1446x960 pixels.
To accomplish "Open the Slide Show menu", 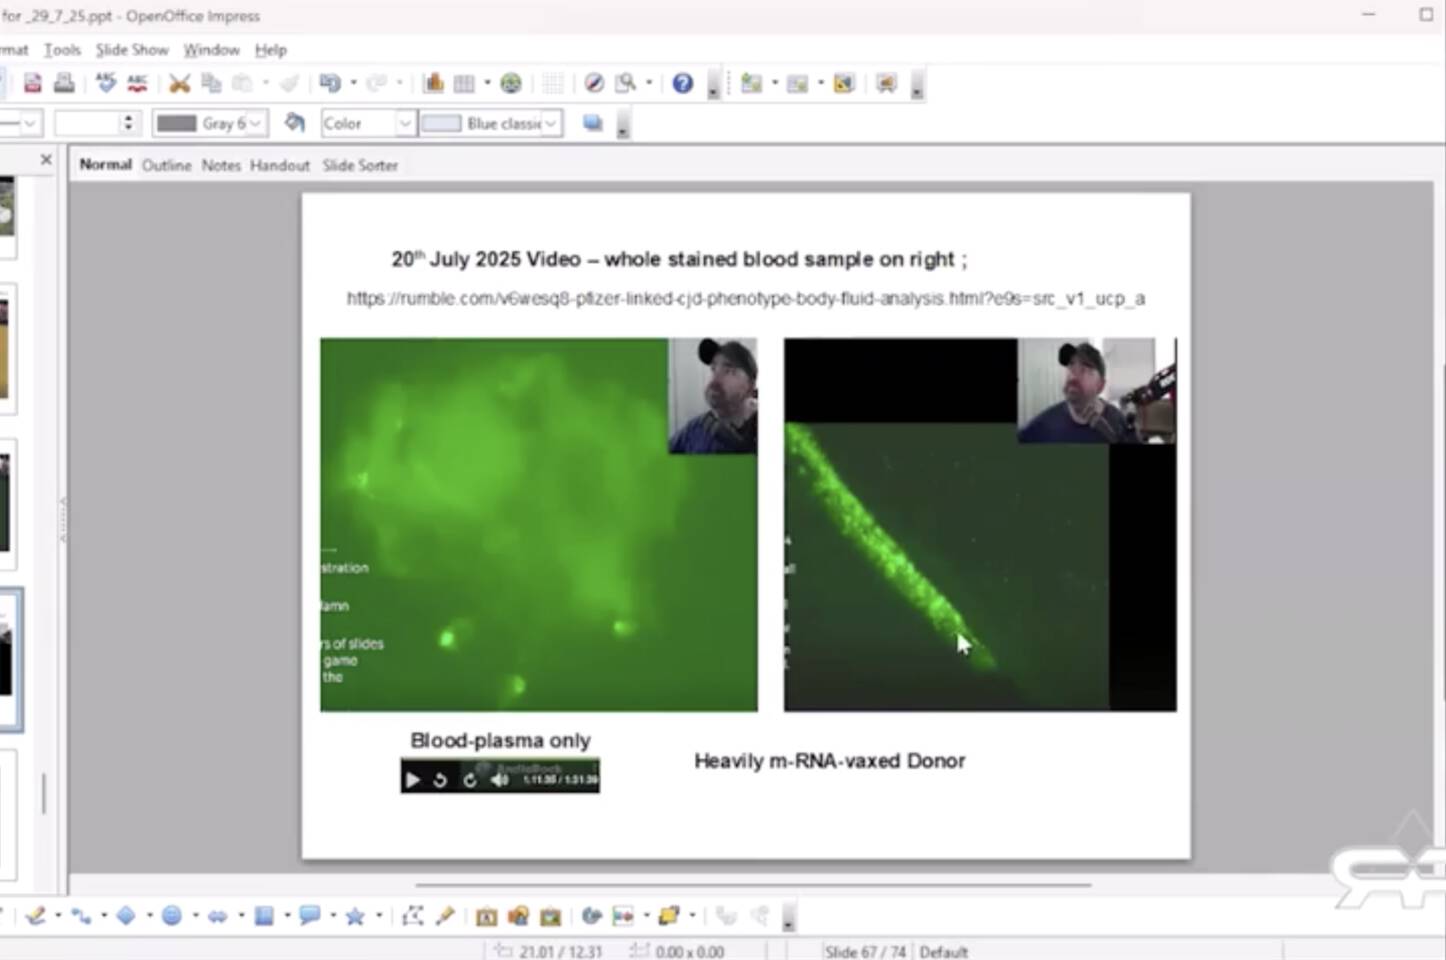I will tap(132, 49).
